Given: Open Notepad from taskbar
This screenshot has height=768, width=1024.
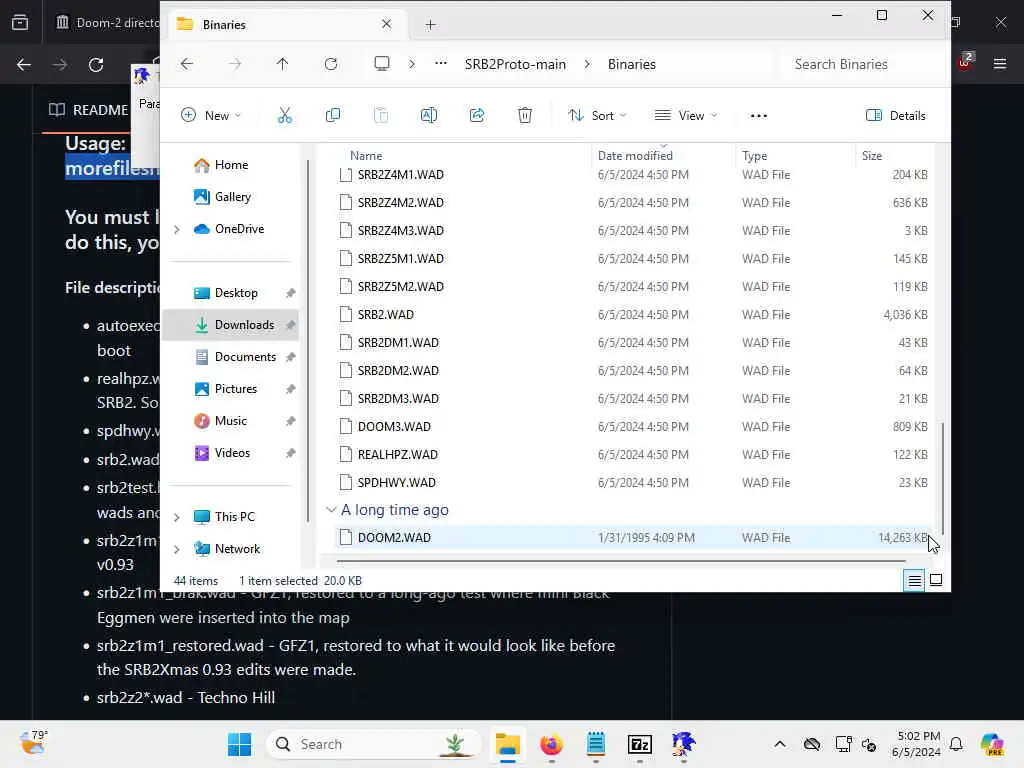Looking at the screenshot, I should click(596, 744).
